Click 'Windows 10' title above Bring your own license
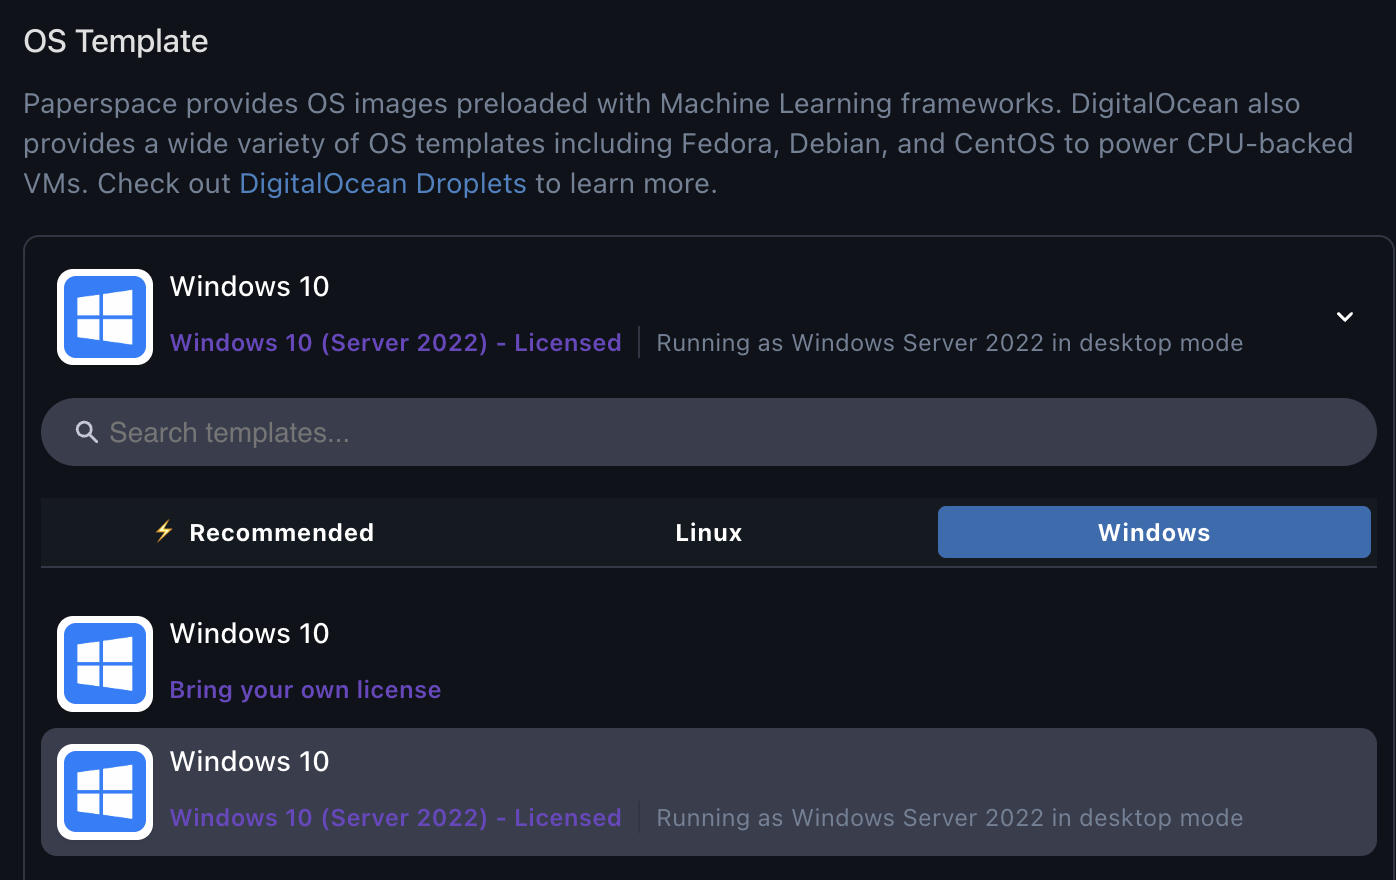This screenshot has width=1396, height=880. pyautogui.click(x=250, y=634)
